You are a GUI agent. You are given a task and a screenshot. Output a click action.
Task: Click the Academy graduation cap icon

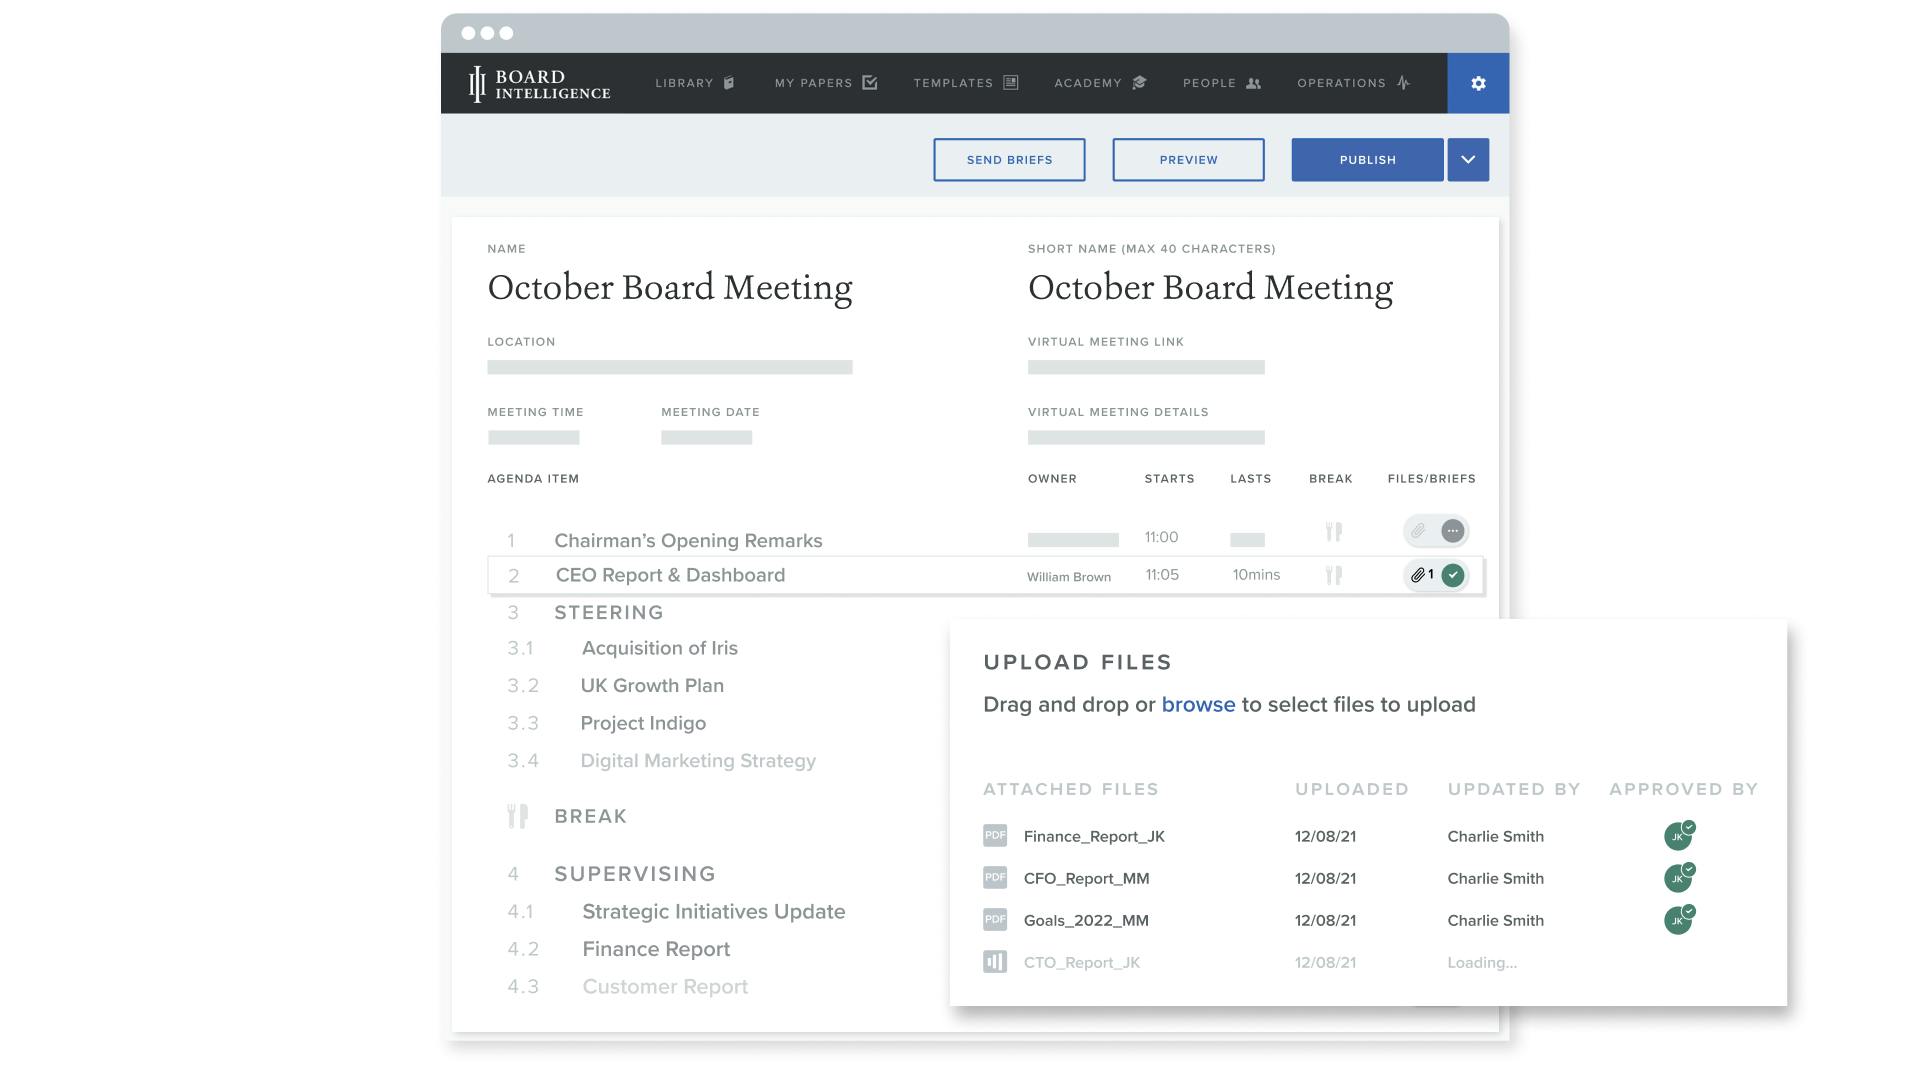tap(1138, 83)
